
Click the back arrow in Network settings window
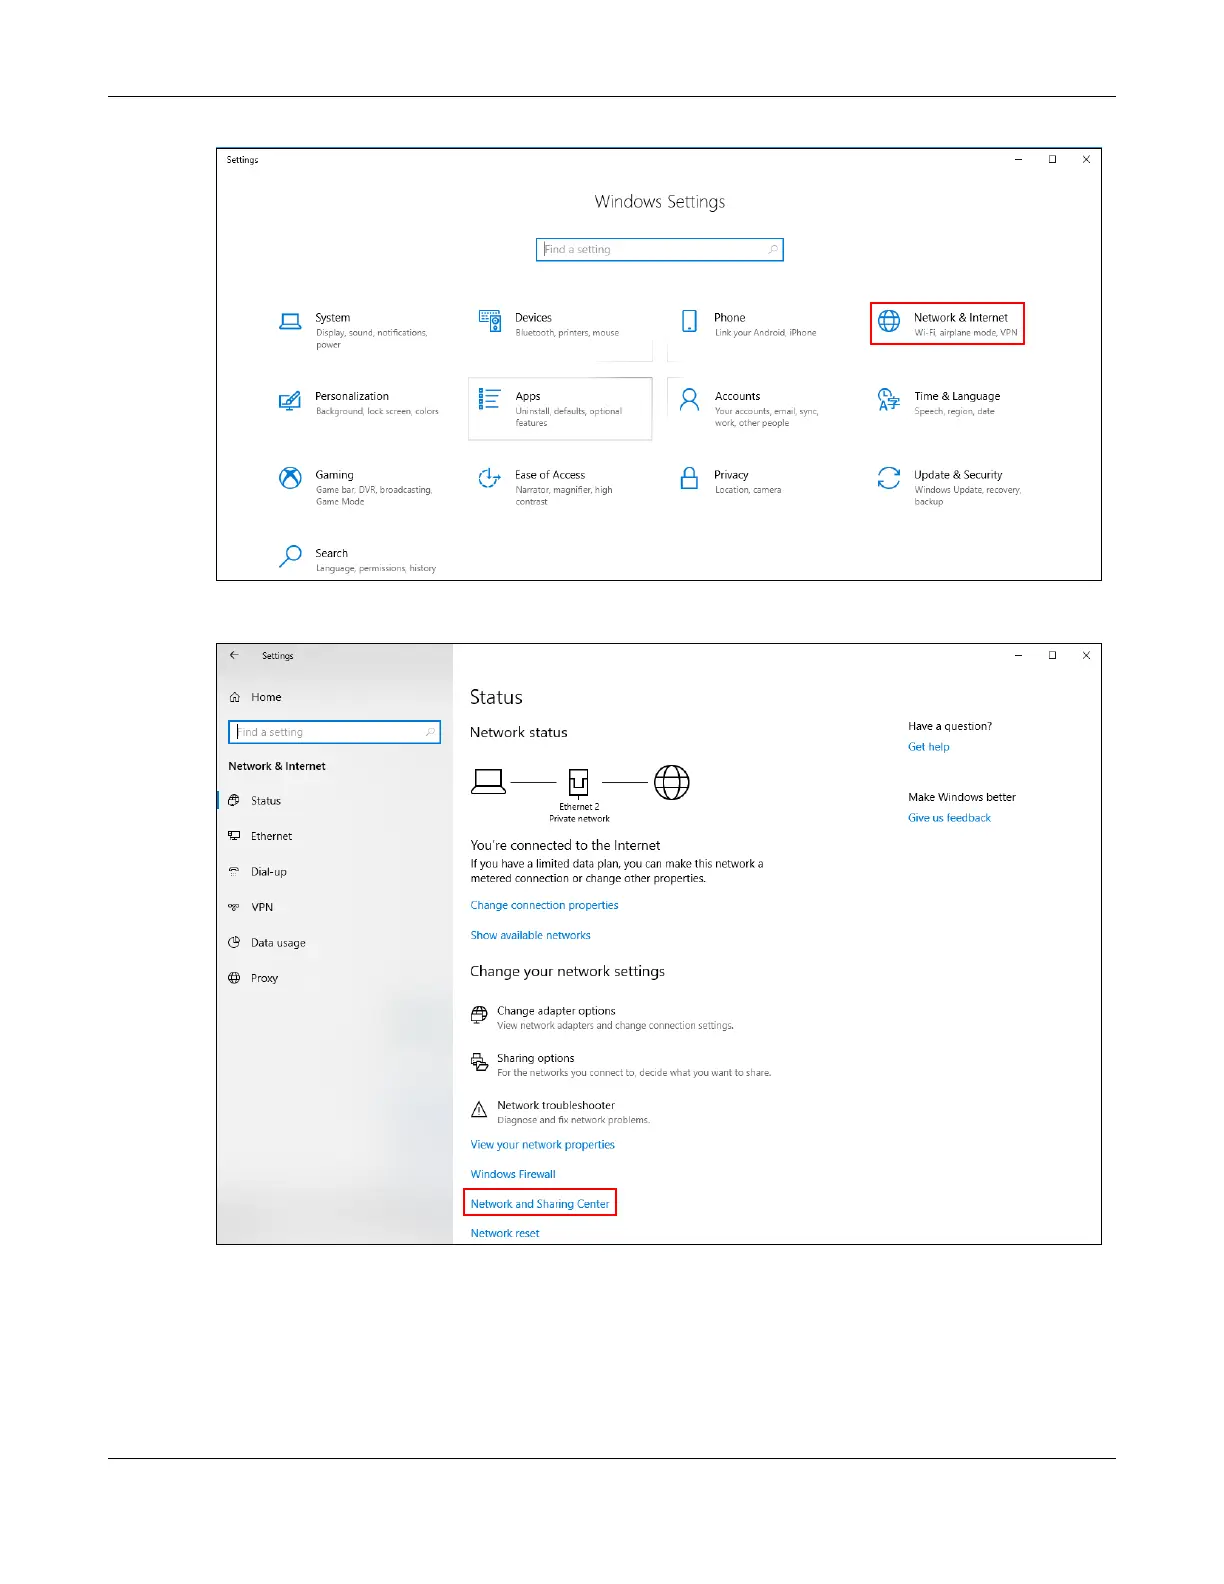[x=234, y=655]
